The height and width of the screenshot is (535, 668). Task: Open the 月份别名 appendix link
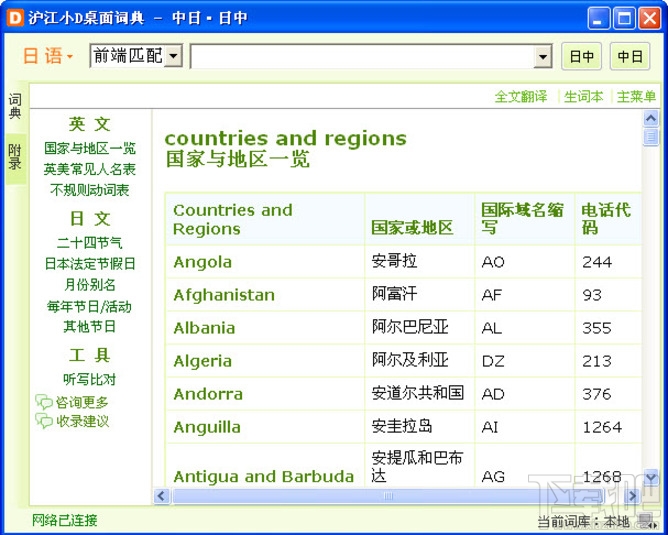89,285
